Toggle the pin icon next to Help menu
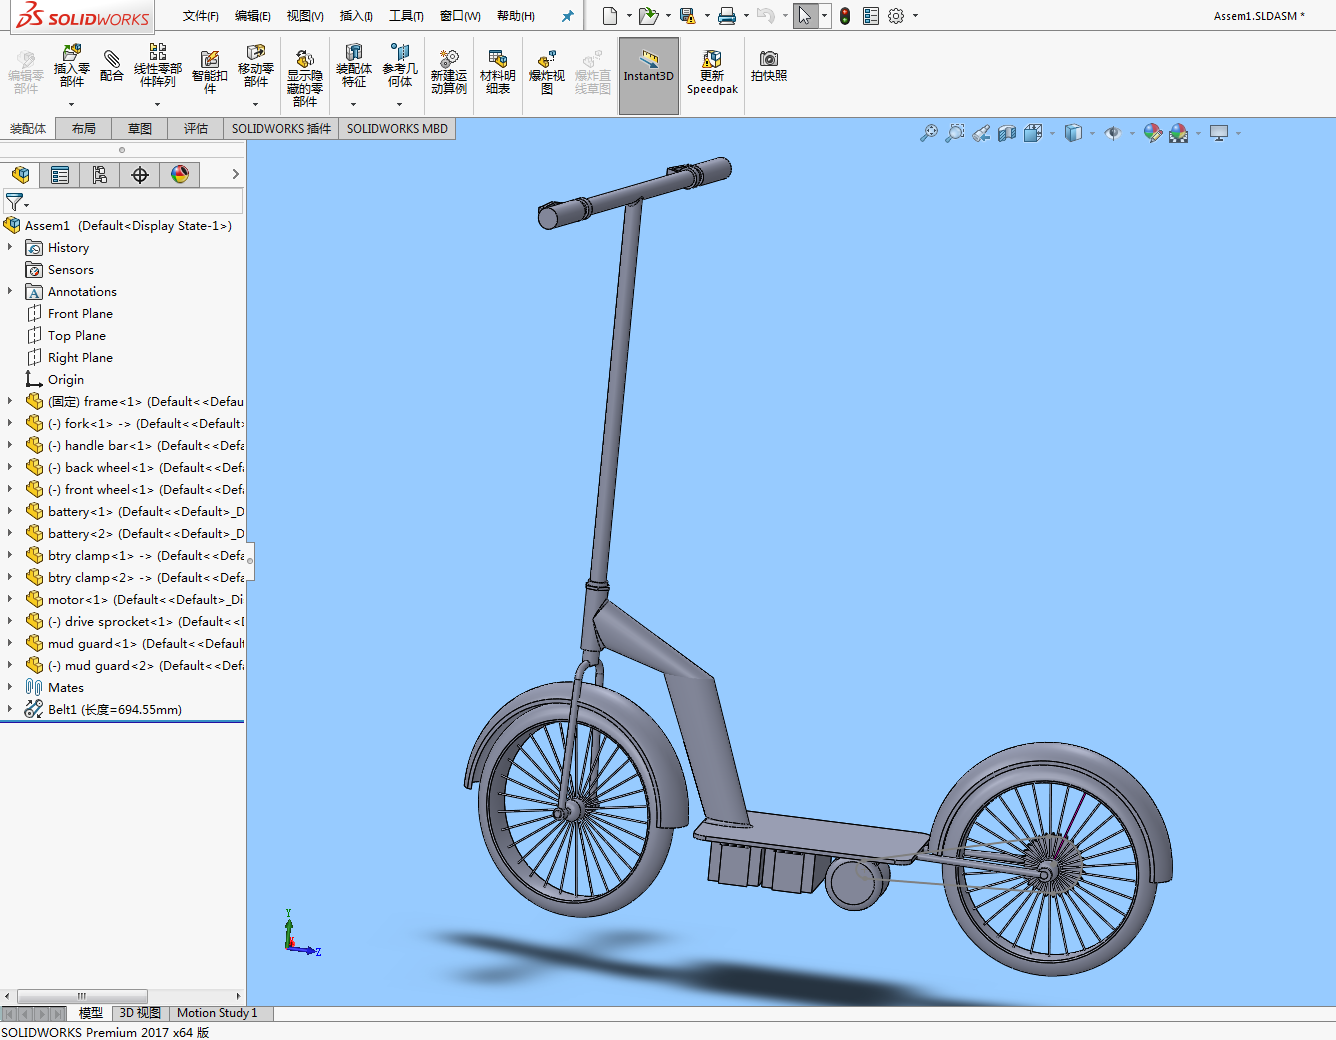 (567, 16)
